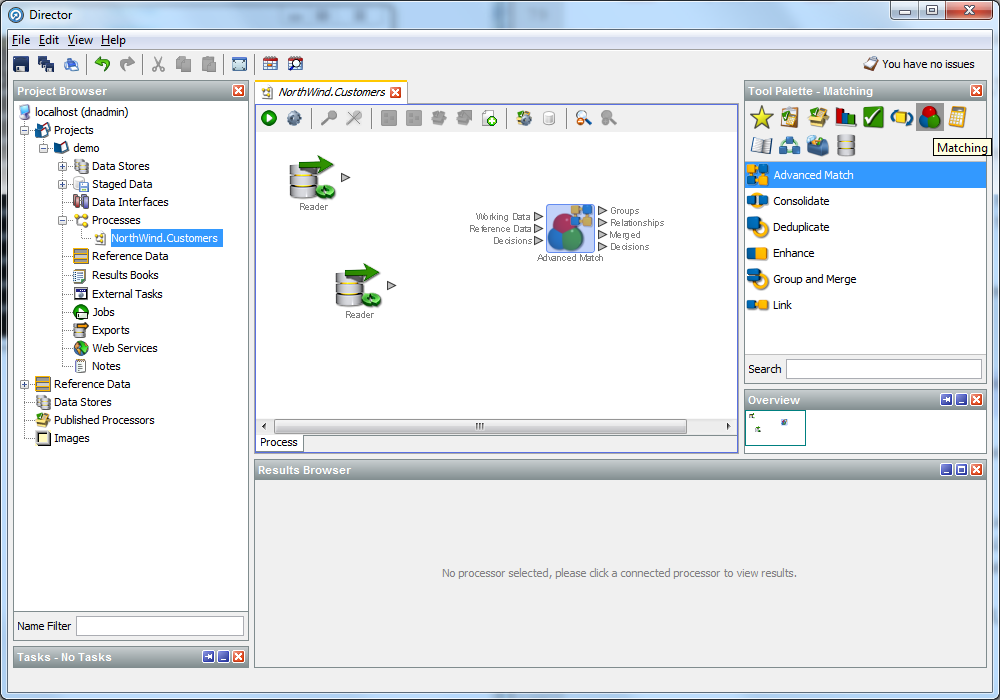Click the Save All icon in the toolbar
This screenshot has height=700, width=1000.
[x=46, y=64]
